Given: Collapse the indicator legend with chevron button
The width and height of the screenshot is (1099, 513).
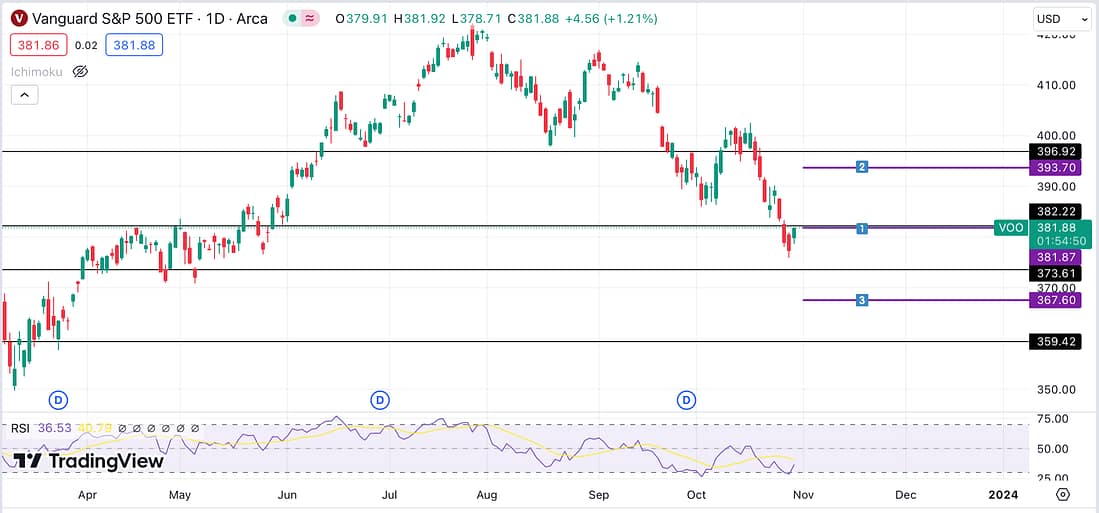Looking at the screenshot, I should 25,95.
